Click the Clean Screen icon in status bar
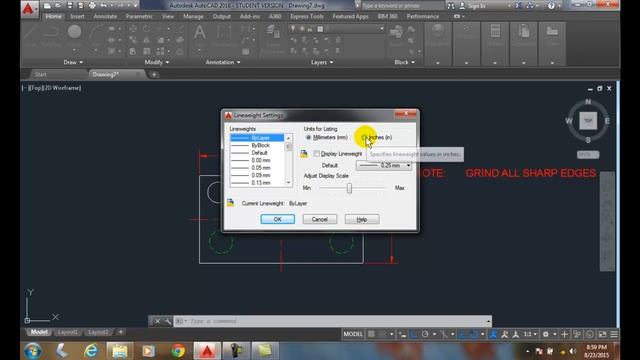 pos(602,334)
